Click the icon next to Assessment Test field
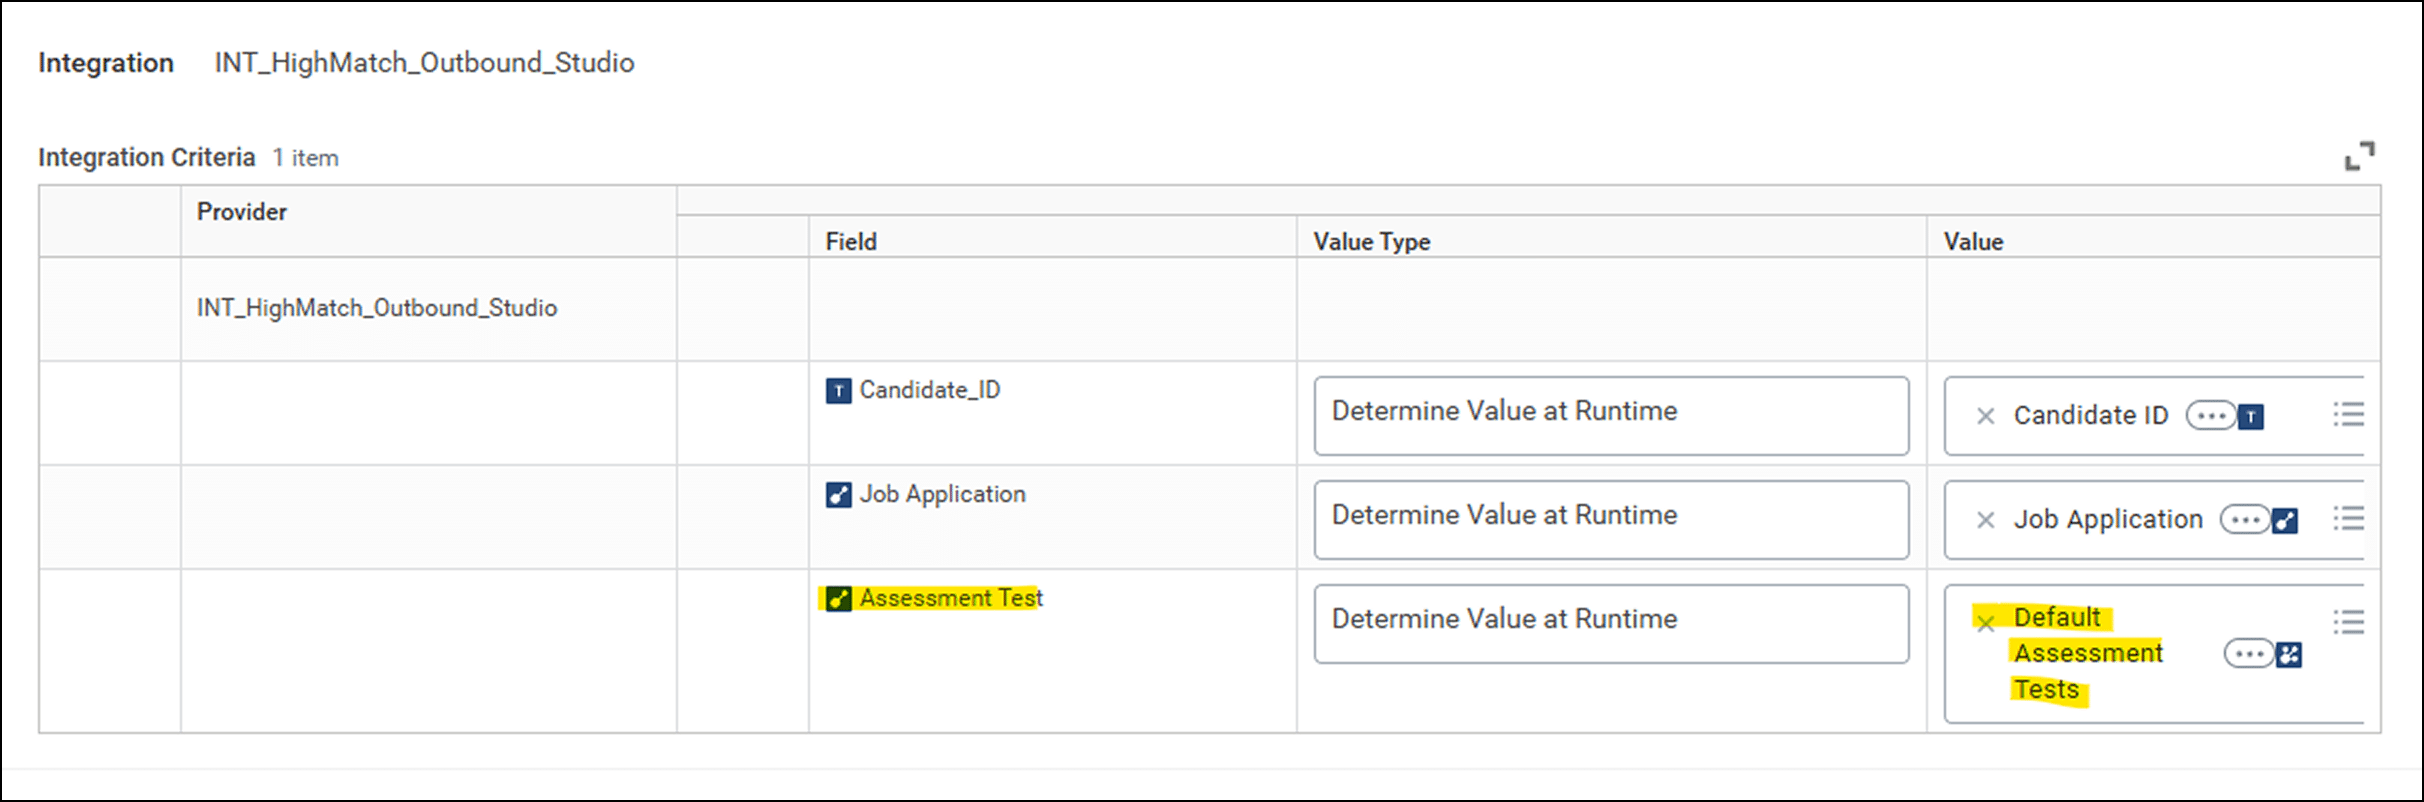This screenshot has height=802, width=2424. coord(838,599)
